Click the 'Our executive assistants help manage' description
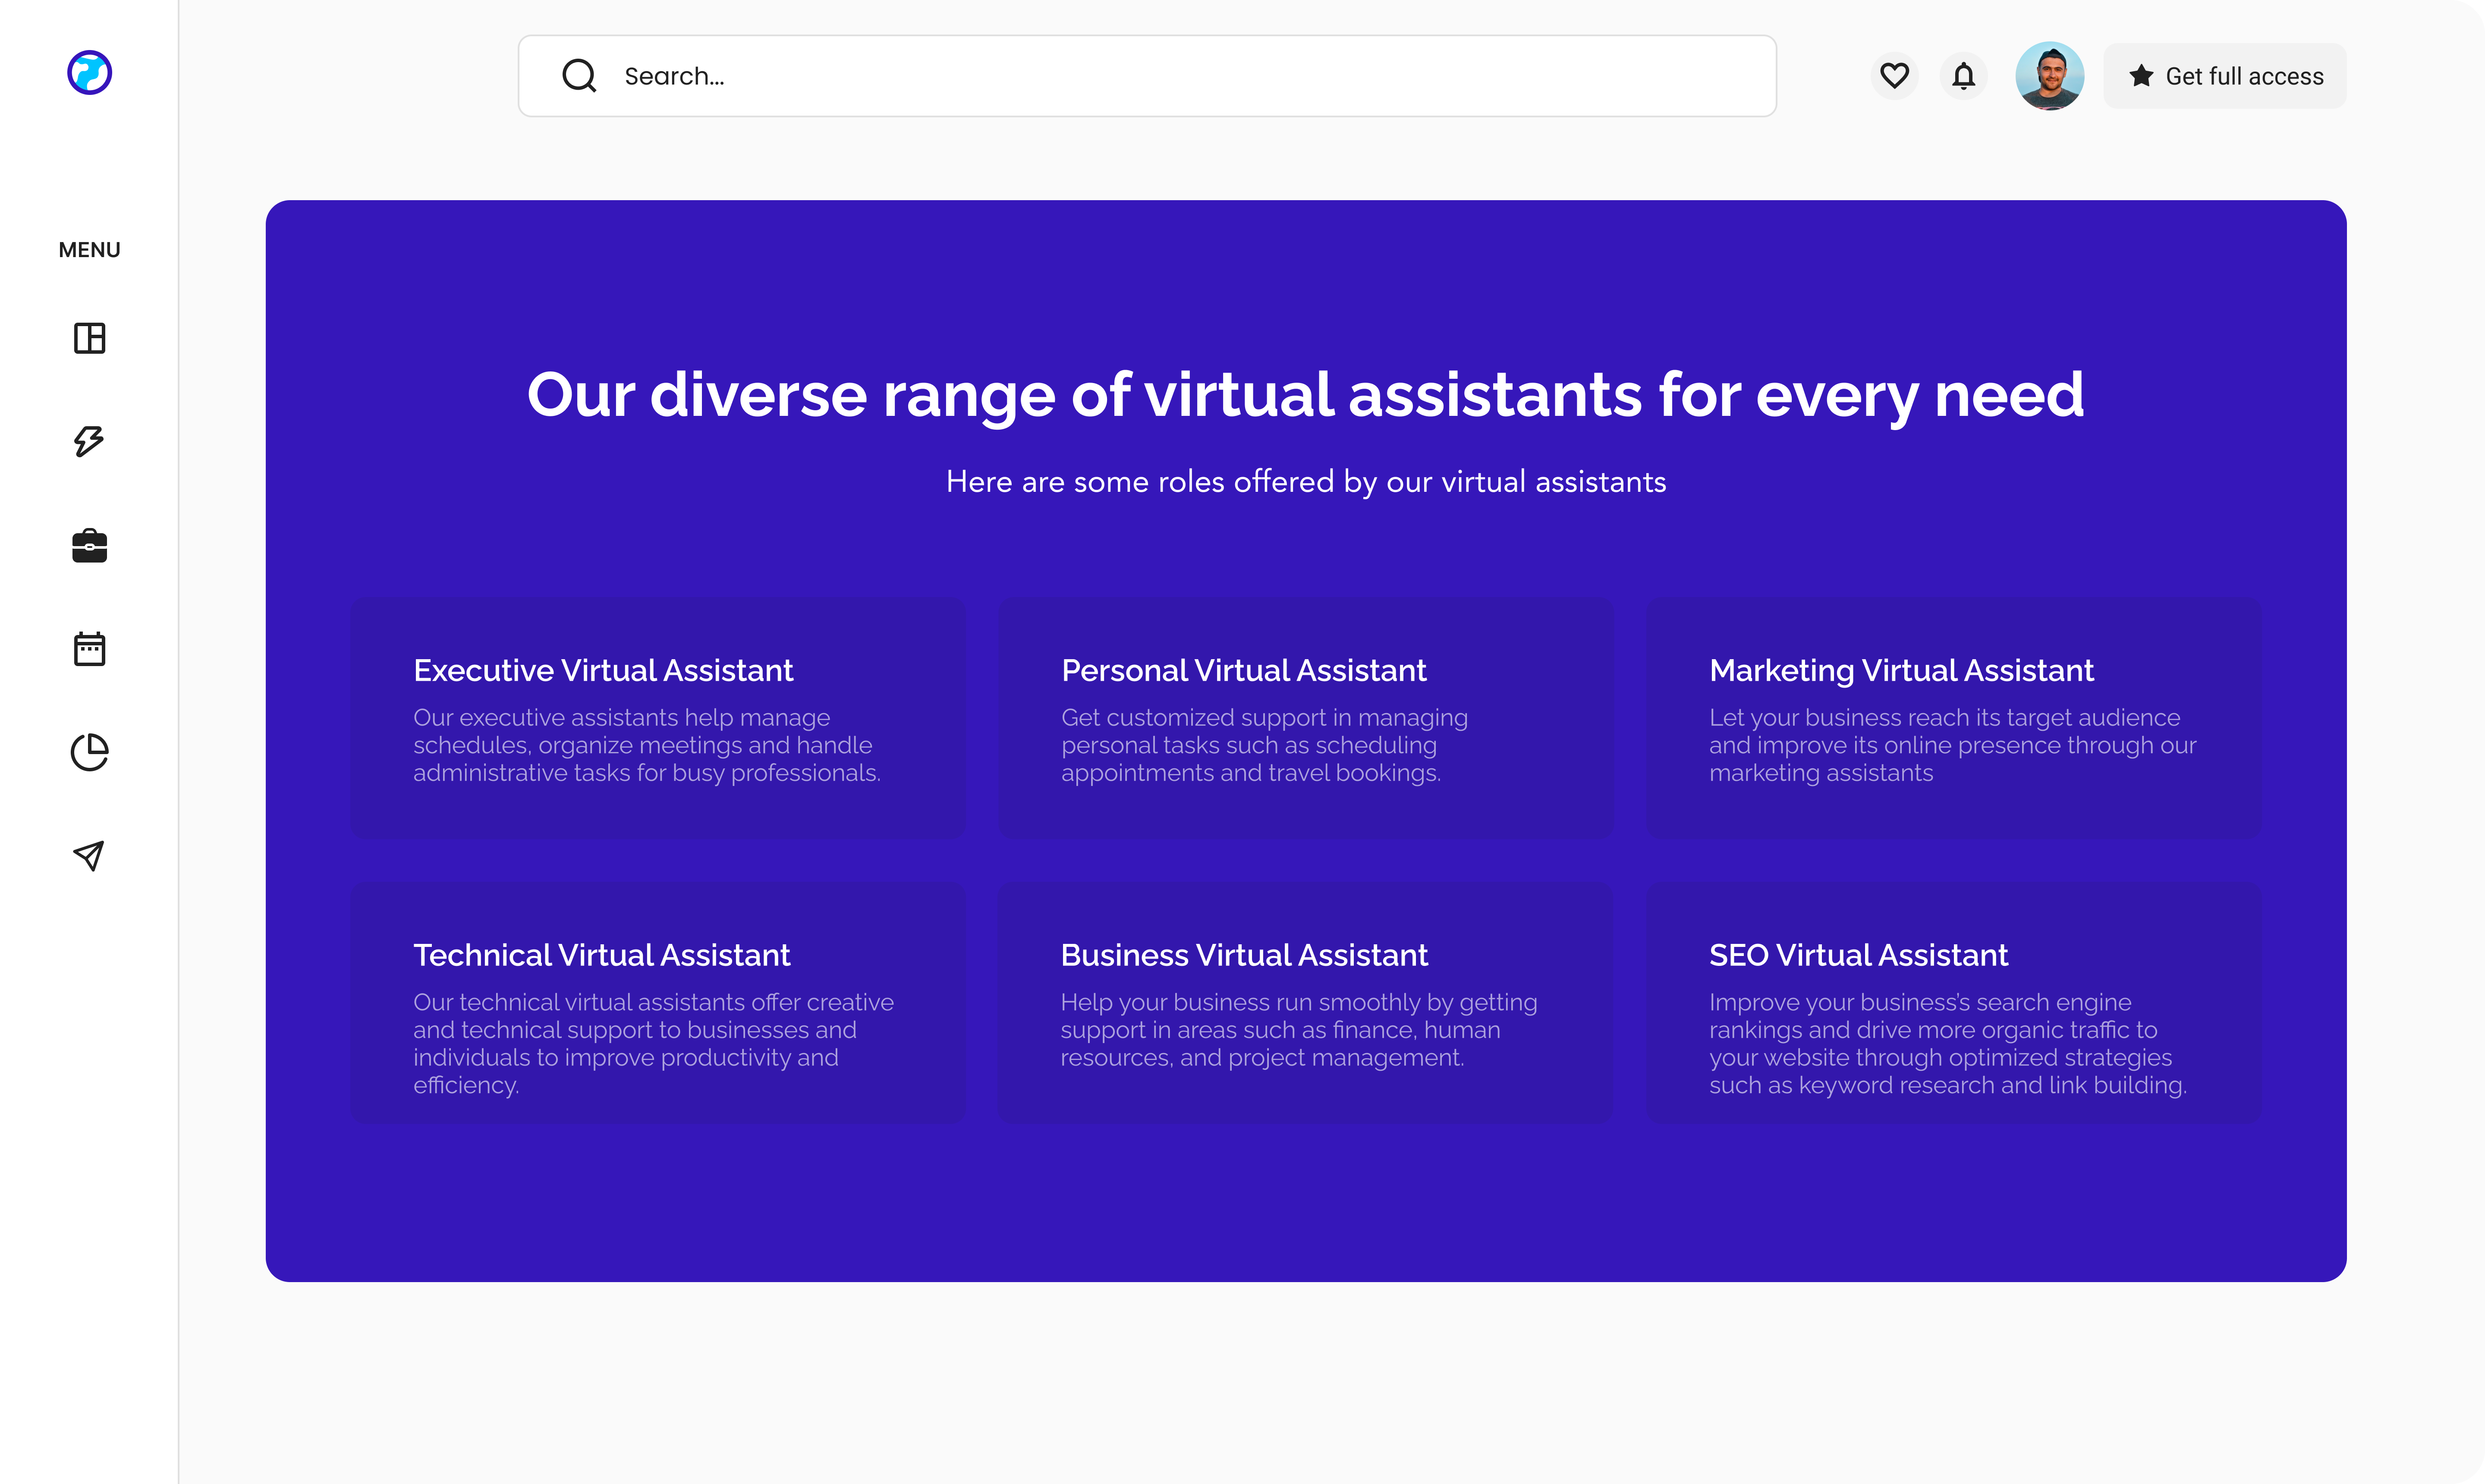 647,745
